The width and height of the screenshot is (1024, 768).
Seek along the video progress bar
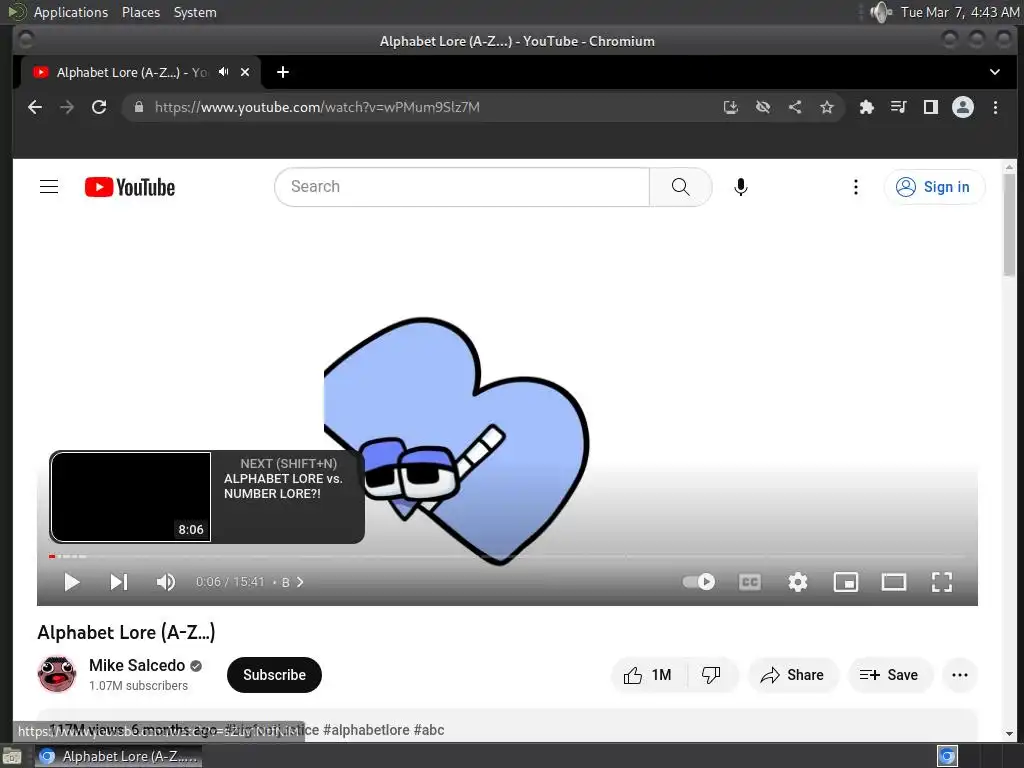click(507, 556)
